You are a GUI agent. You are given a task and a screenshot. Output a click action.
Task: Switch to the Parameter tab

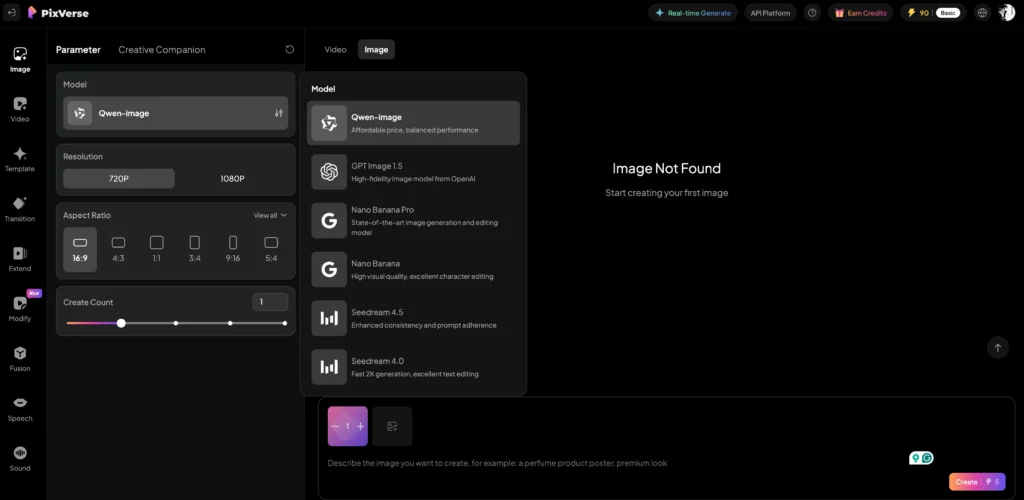pyautogui.click(x=78, y=50)
